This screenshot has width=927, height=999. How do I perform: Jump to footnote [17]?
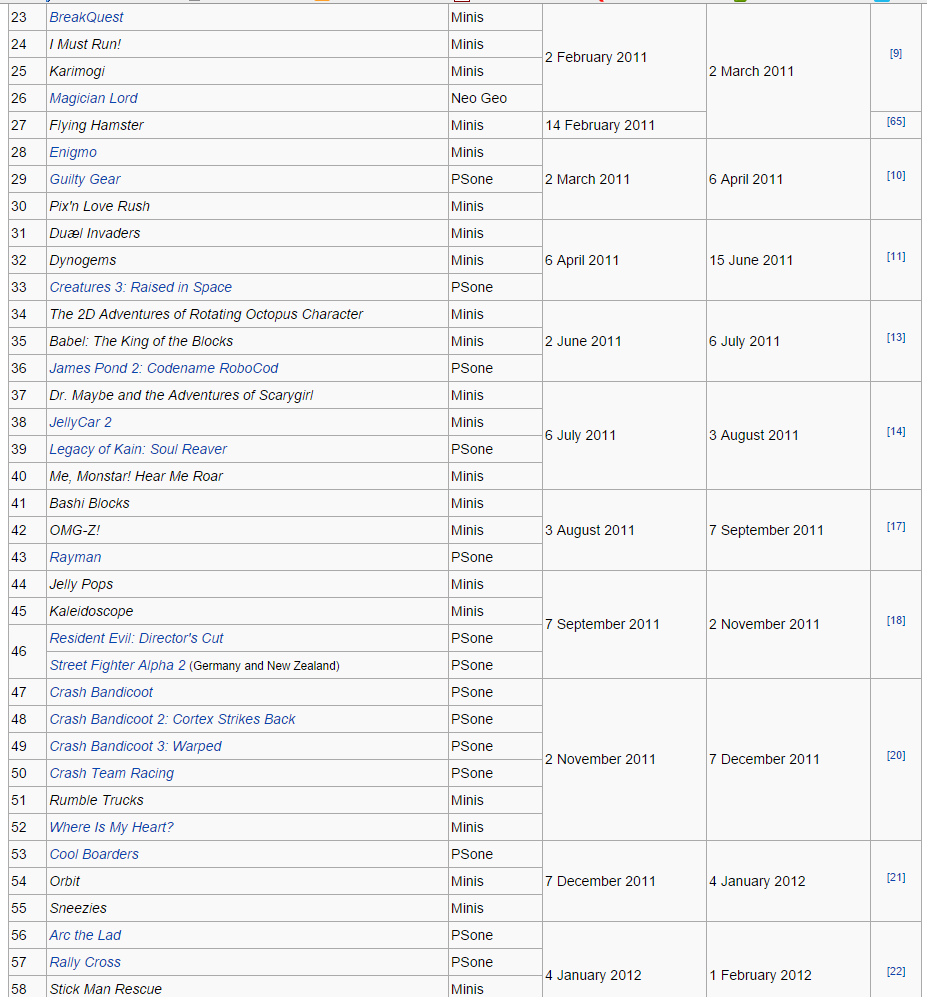[896, 526]
